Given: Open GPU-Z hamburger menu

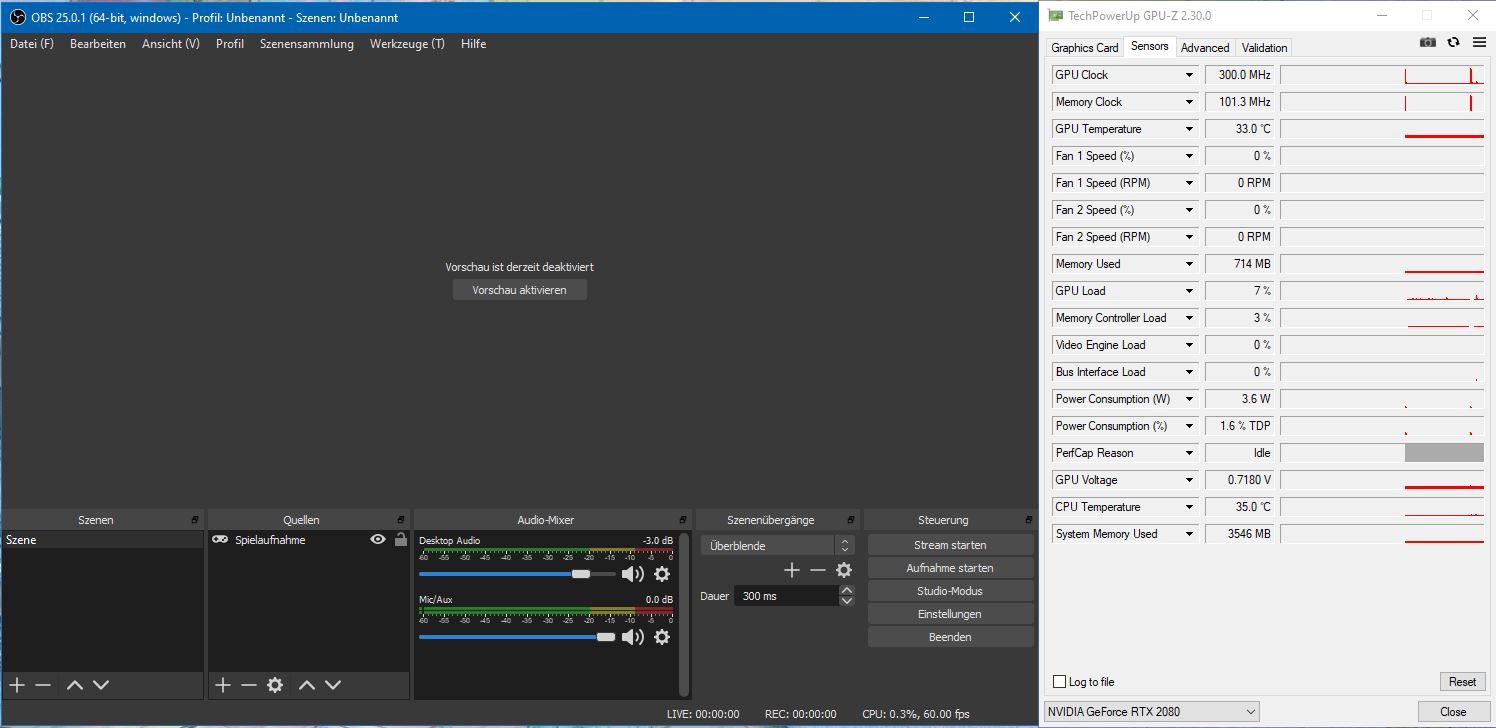Looking at the screenshot, I should (x=1479, y=42).
